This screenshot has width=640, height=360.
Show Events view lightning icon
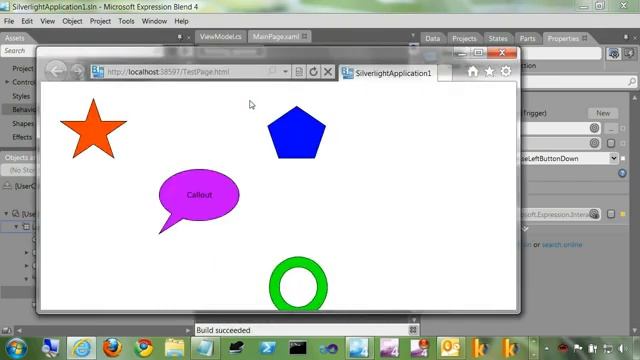[629, 53]
